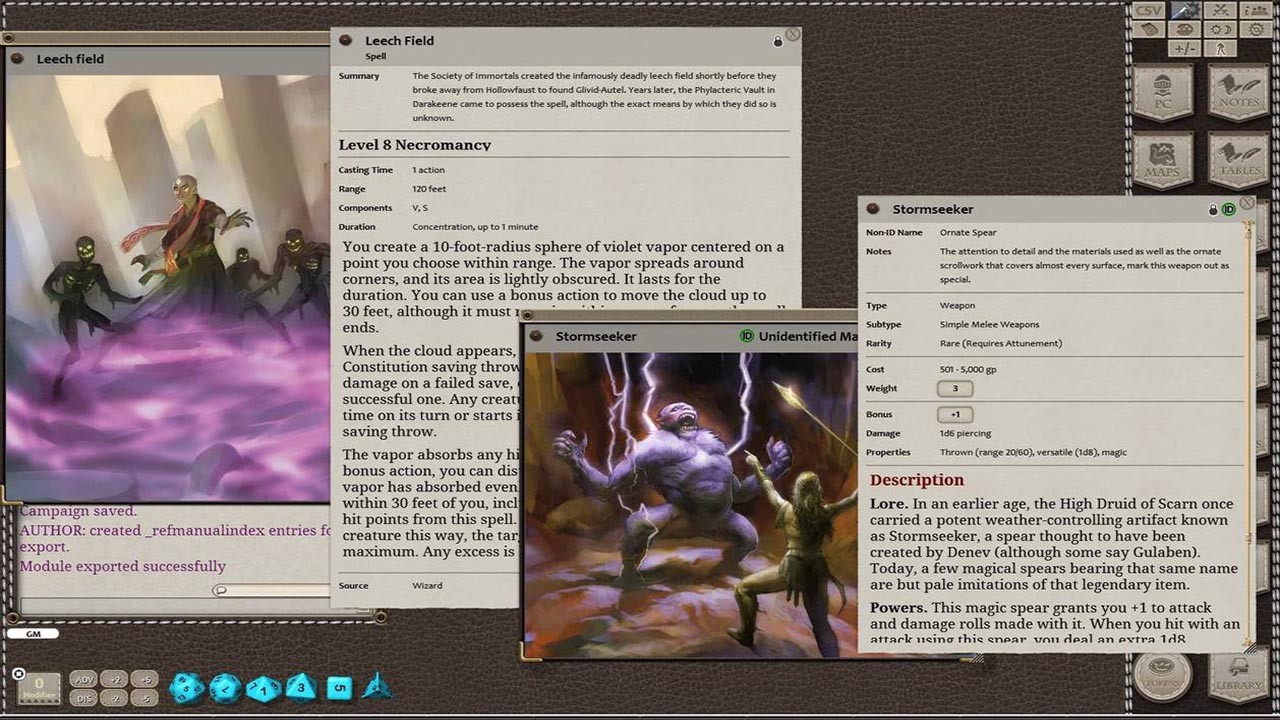Click the +/- modifiers toolbar button
1280x720 pixels.
pos(1185,48)
